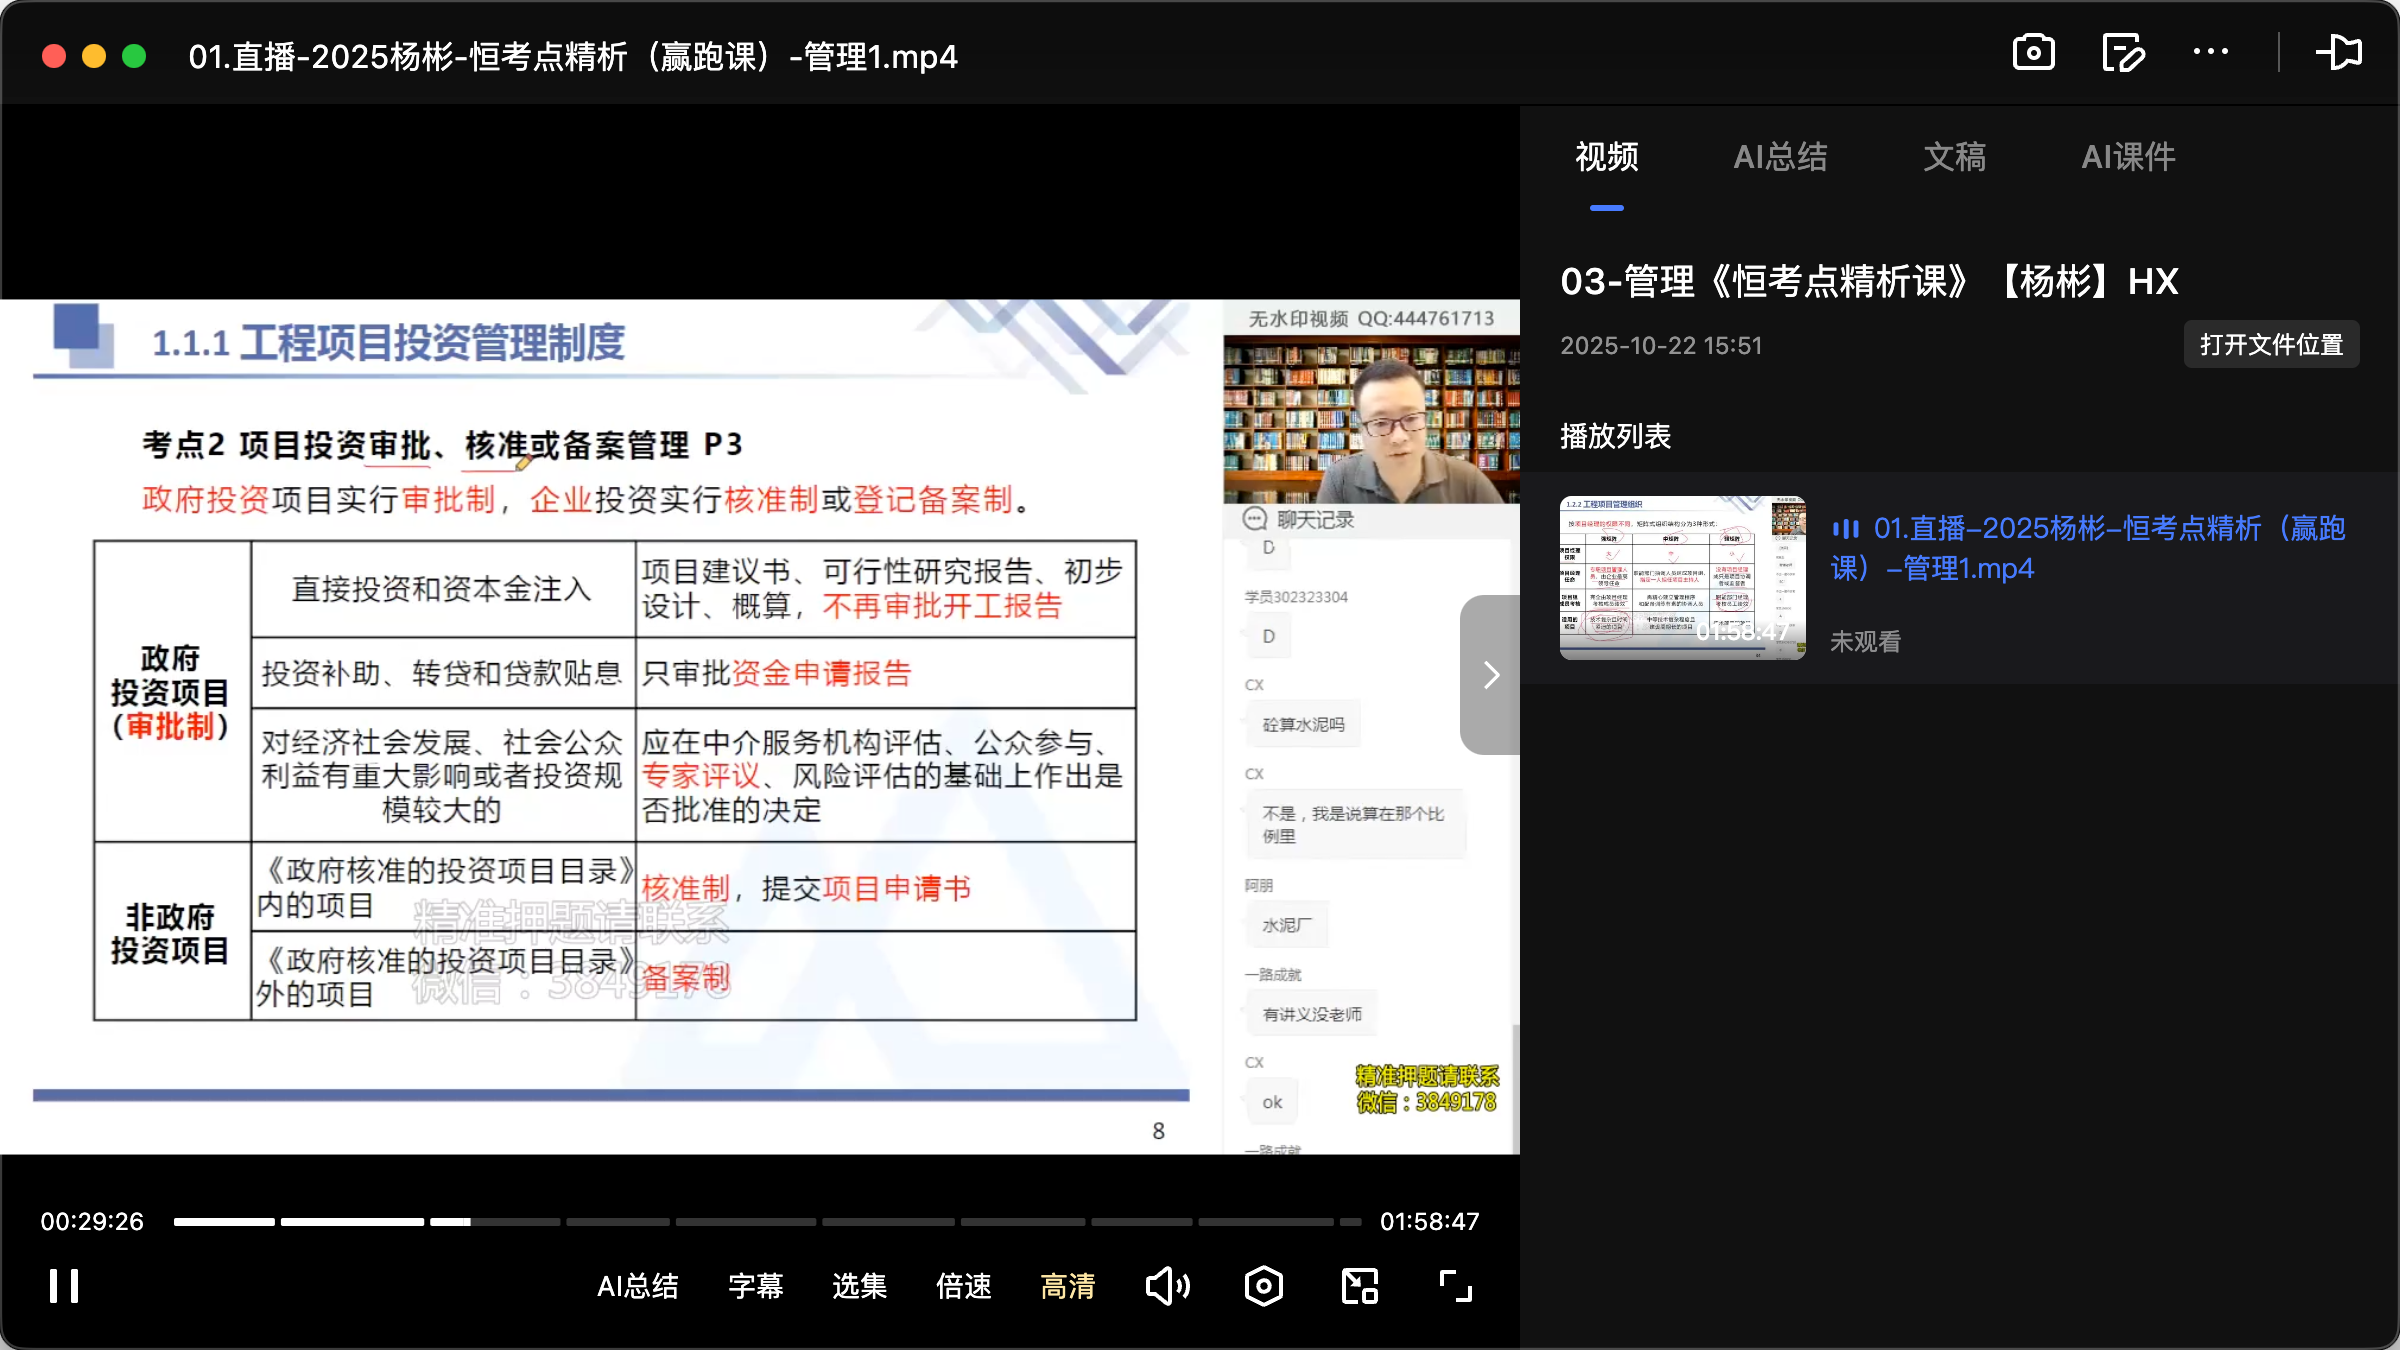The height and width of the screenshot is (1350, 2400).
Task: Open player settings via the hexagon icon
Action: pos(1263,1286)
